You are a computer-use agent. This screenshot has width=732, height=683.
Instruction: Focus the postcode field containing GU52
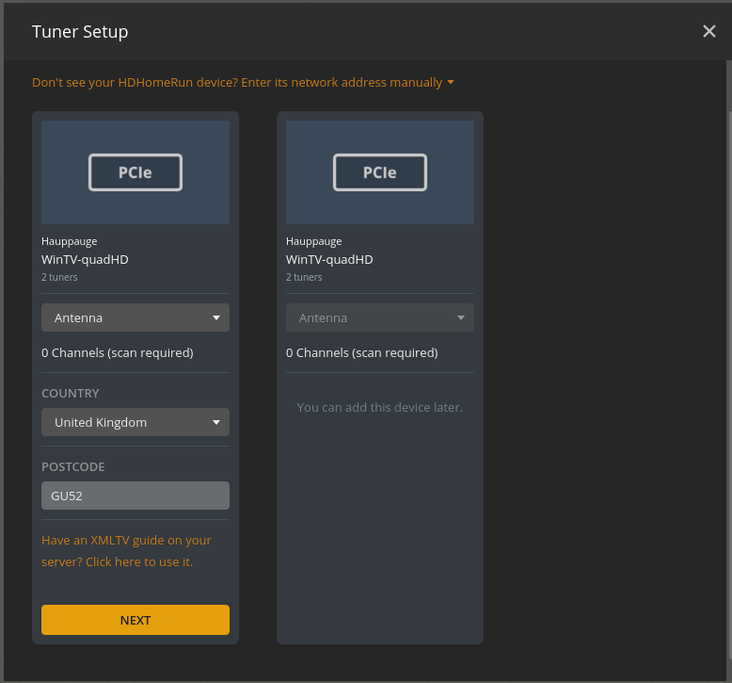click(x=135, y=495)
